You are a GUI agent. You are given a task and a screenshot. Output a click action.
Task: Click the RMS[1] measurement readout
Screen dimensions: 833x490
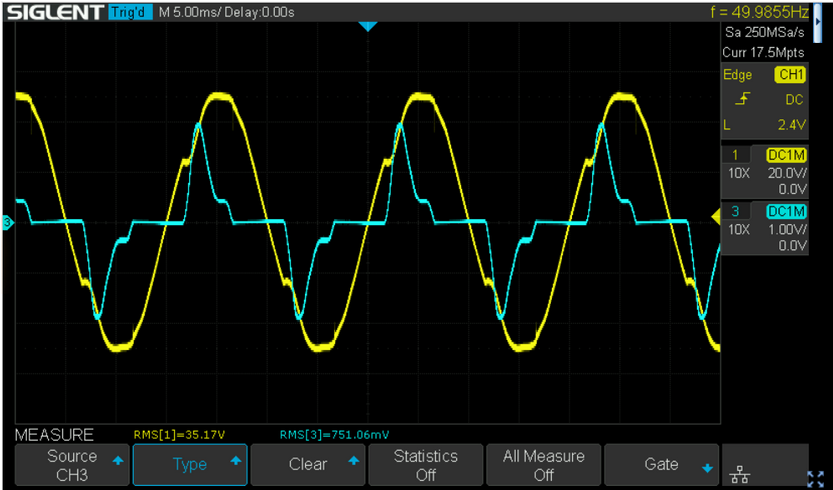click(x=179, y=435)
